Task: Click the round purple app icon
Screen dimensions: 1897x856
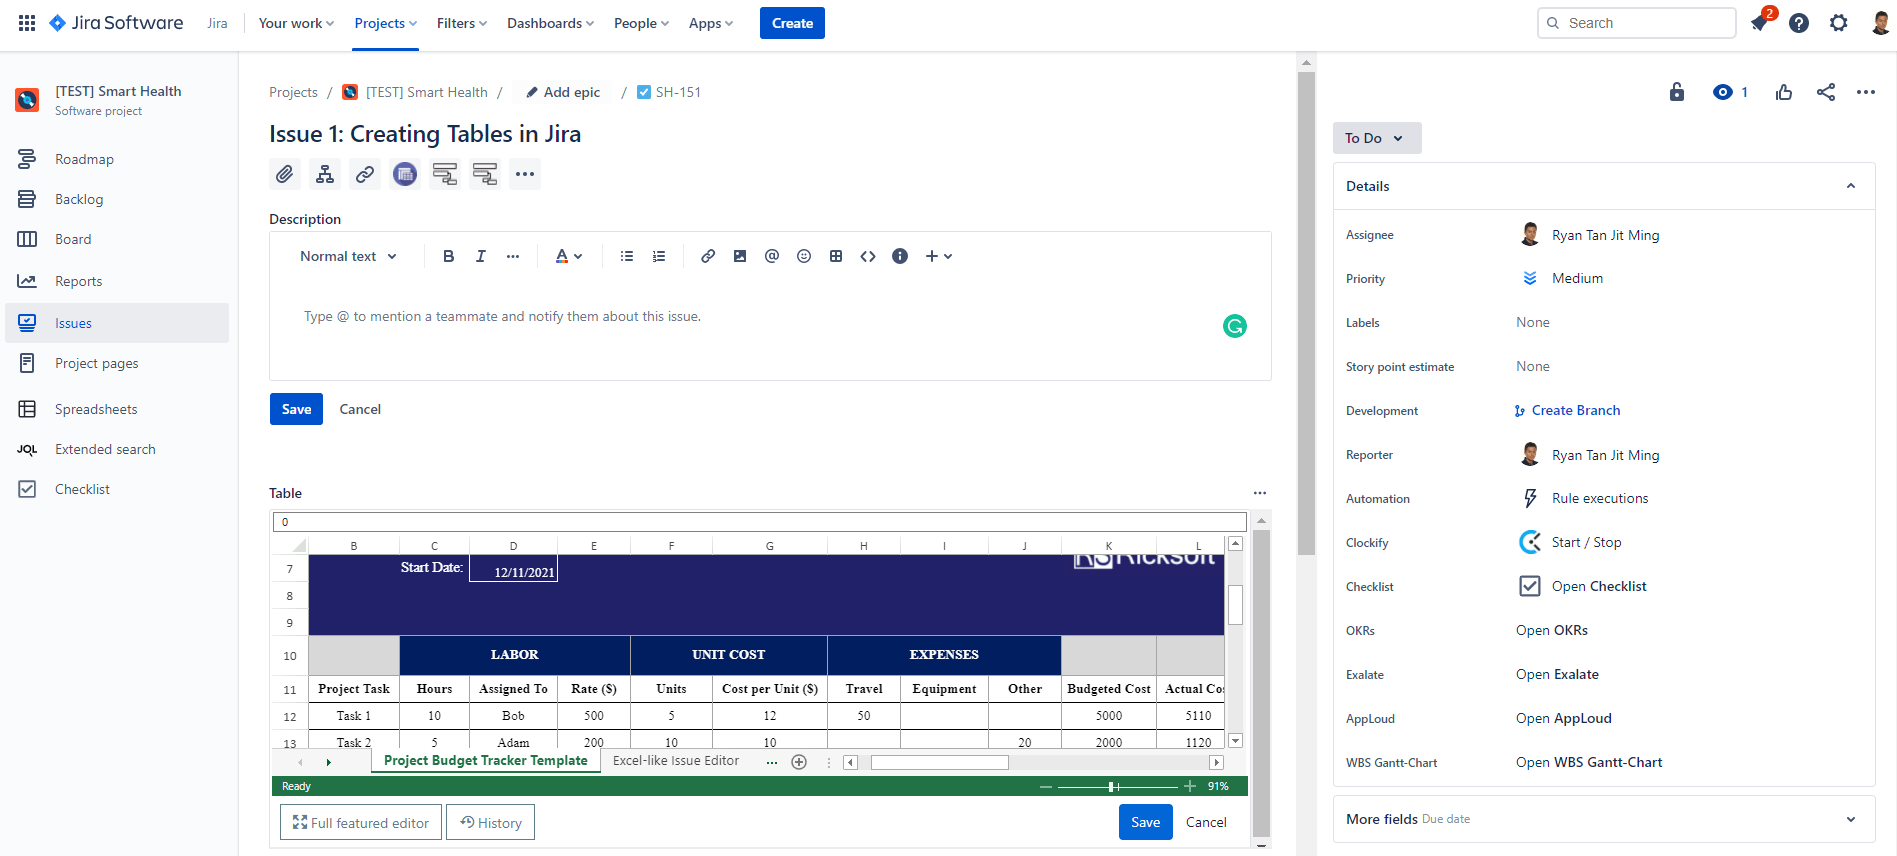Action: pyautogui.click(x=405, y=174)
